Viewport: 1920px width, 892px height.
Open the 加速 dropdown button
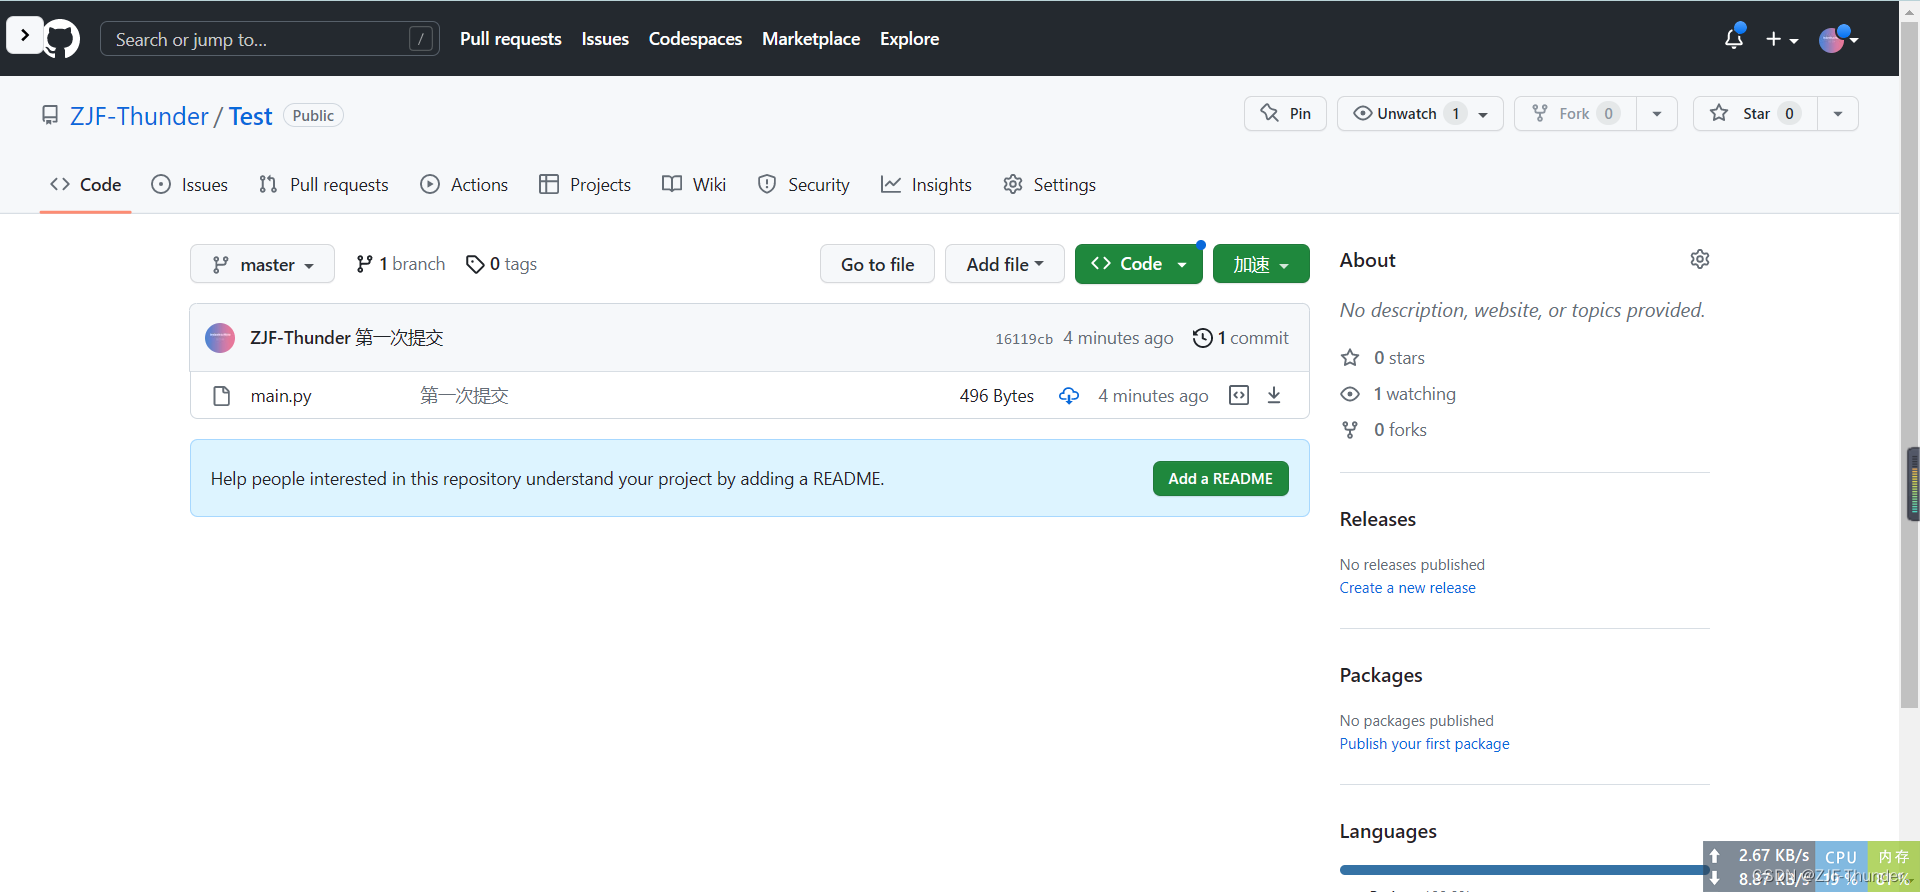tap(1261, 264)
